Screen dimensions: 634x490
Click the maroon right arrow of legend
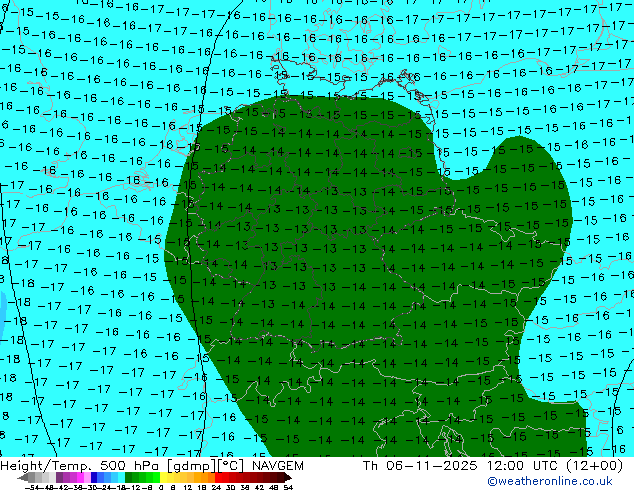click(287, 478)
